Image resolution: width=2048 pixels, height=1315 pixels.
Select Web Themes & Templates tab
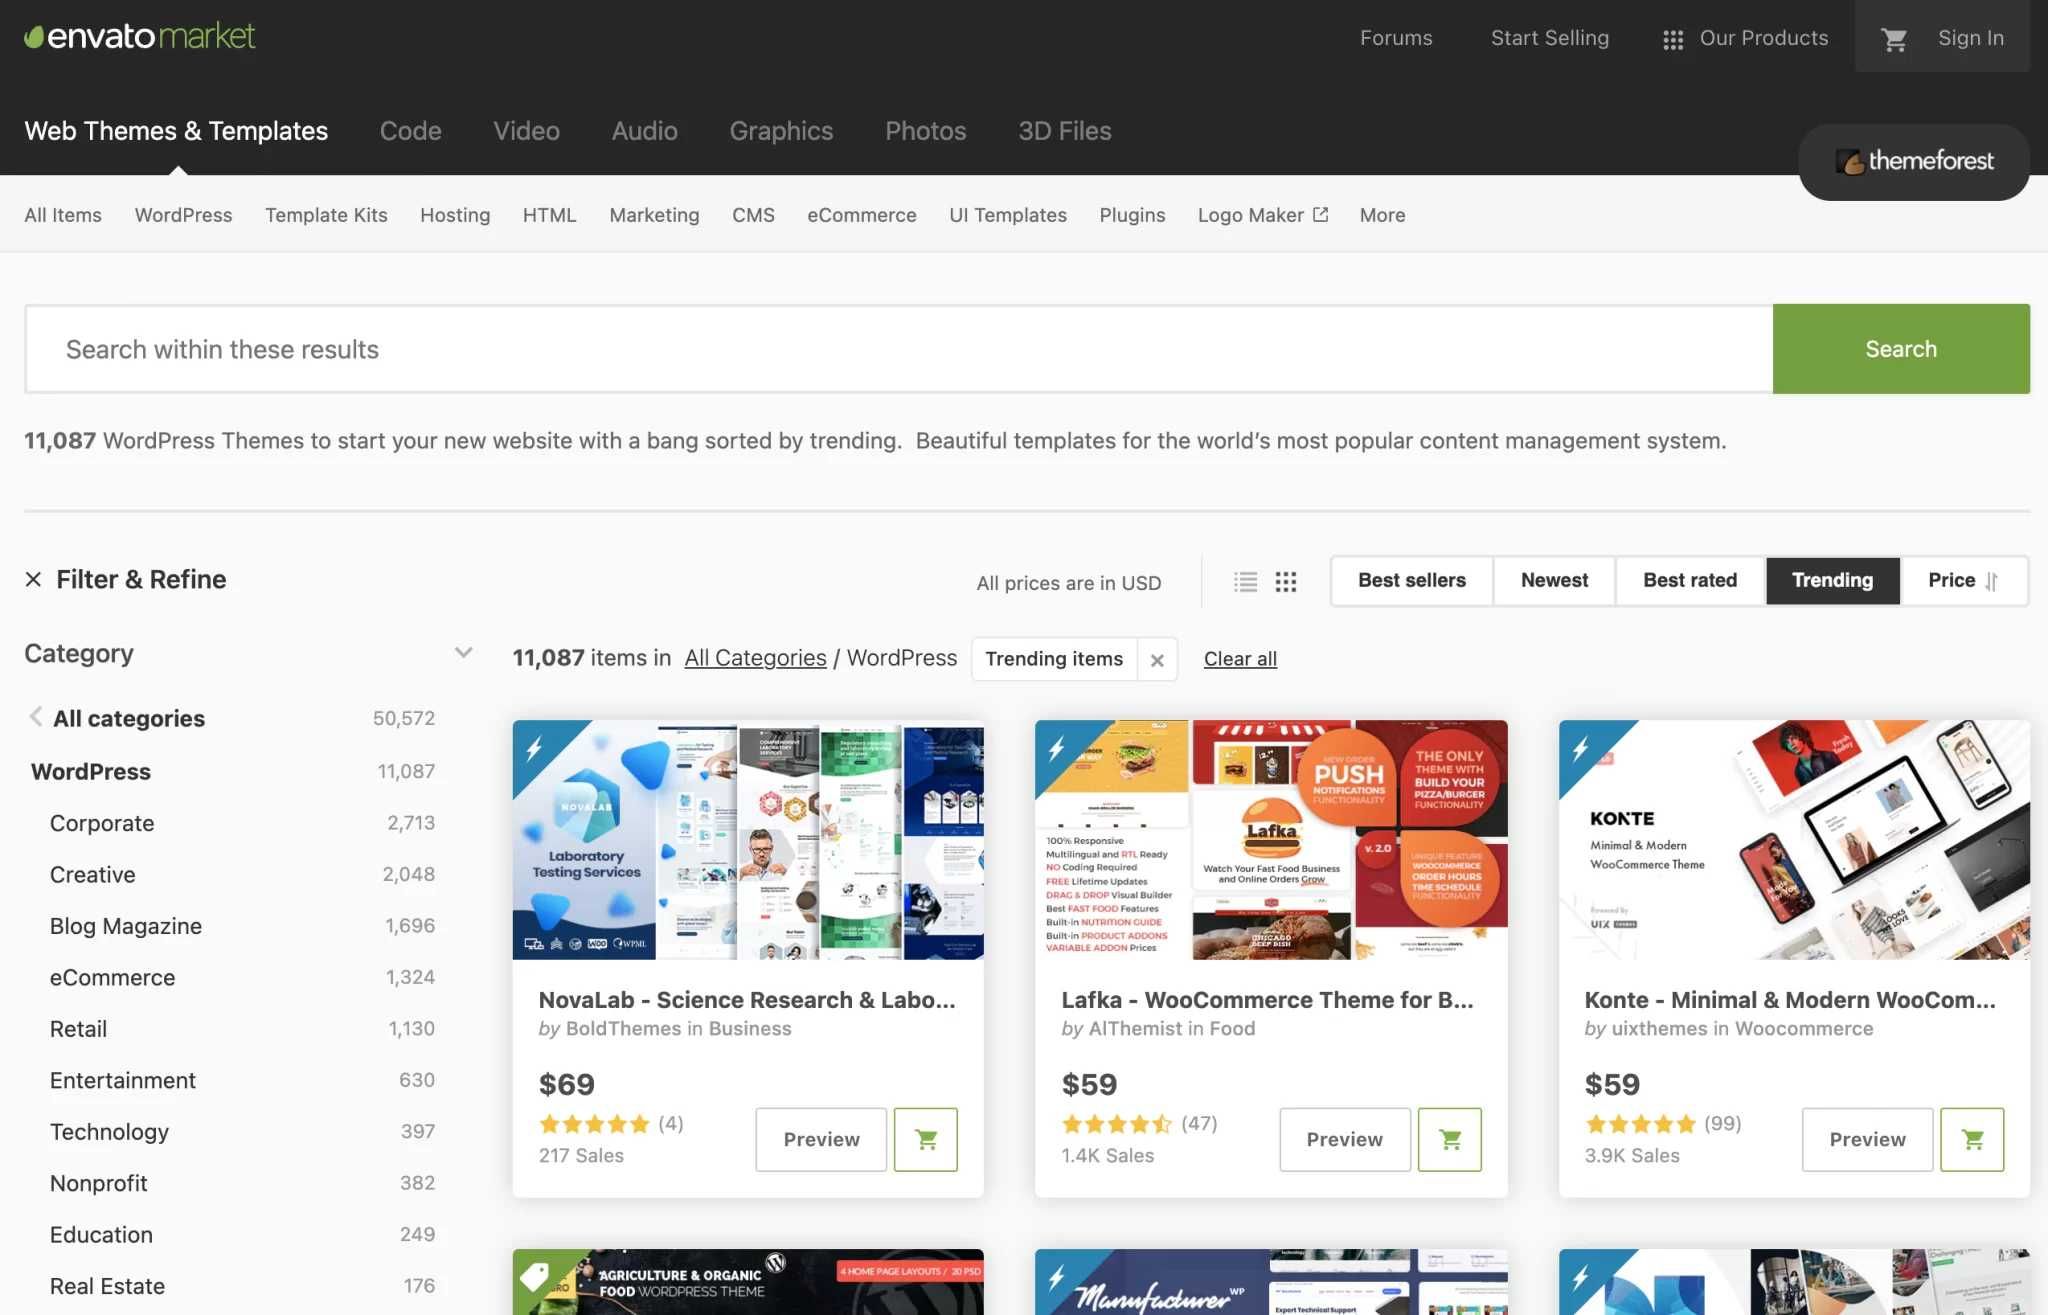[176, 131]
